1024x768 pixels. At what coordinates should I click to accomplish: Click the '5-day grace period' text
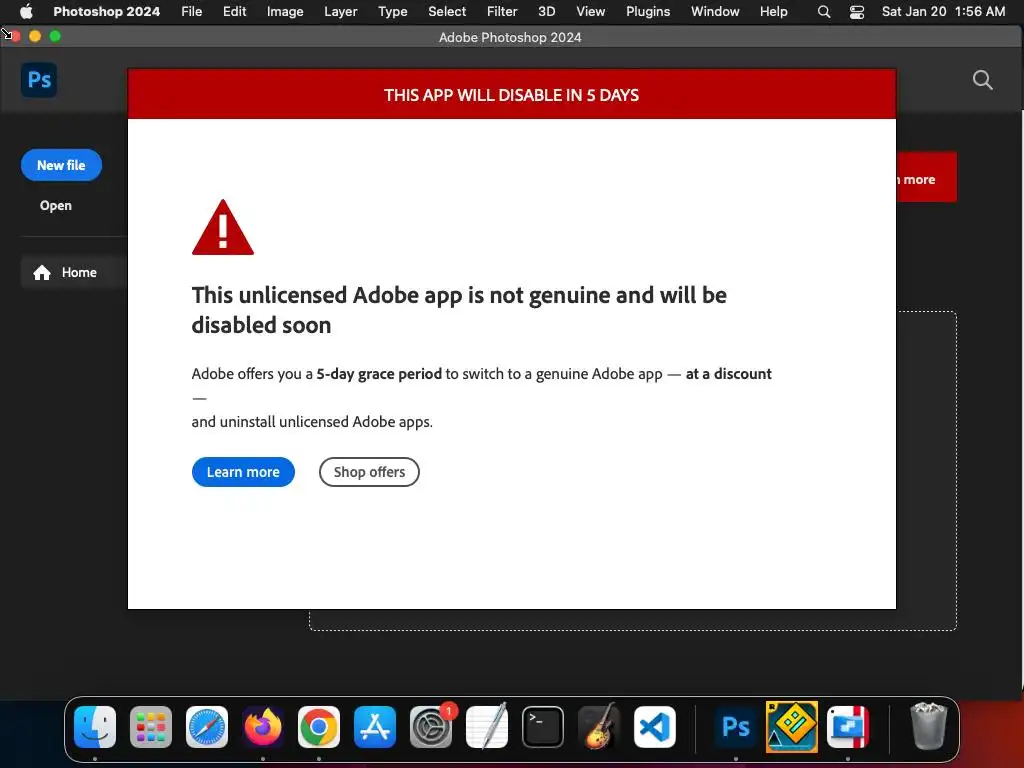[x=379, y=374]
